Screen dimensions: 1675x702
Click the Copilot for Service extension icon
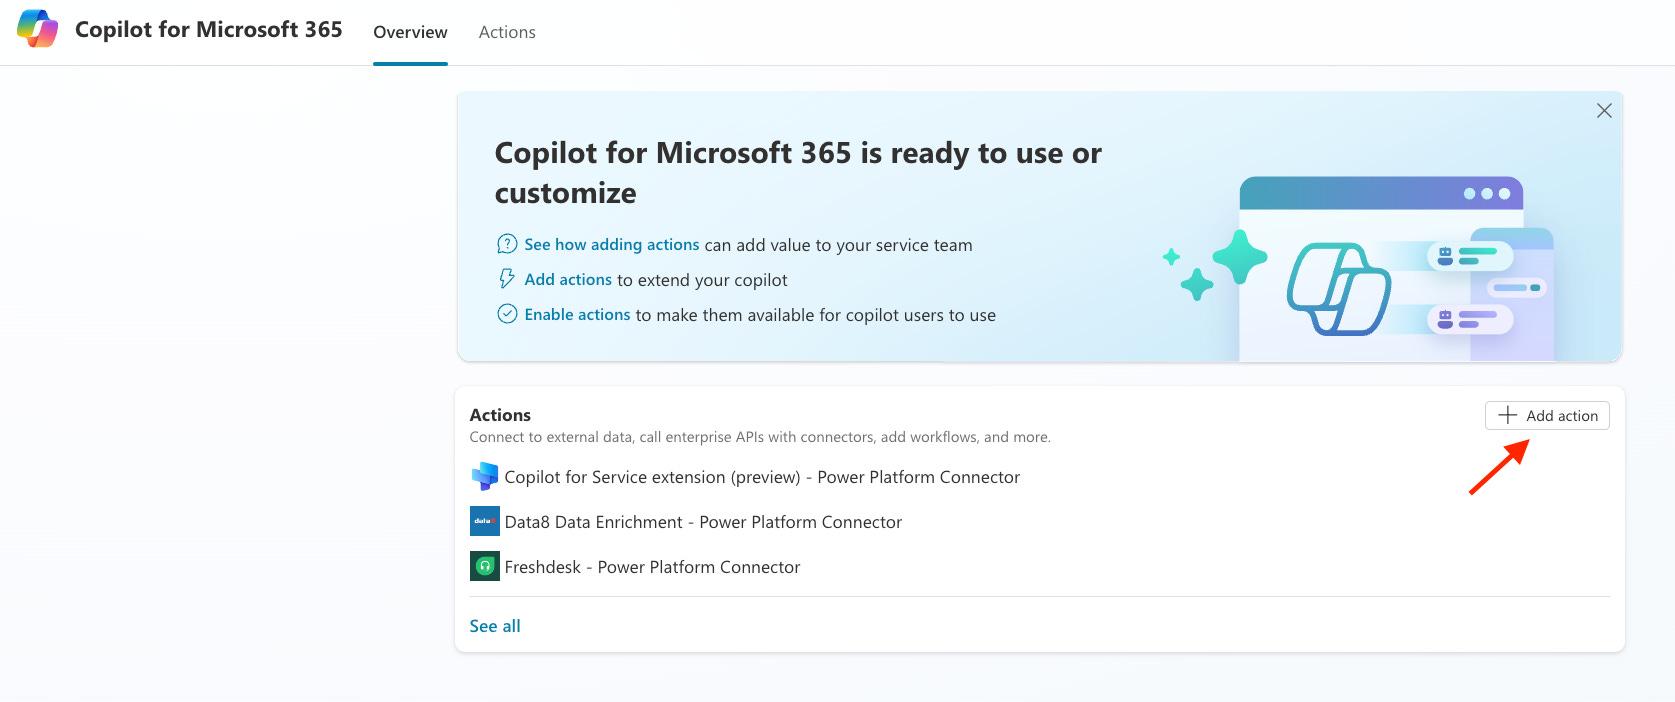tap(485, 477)
